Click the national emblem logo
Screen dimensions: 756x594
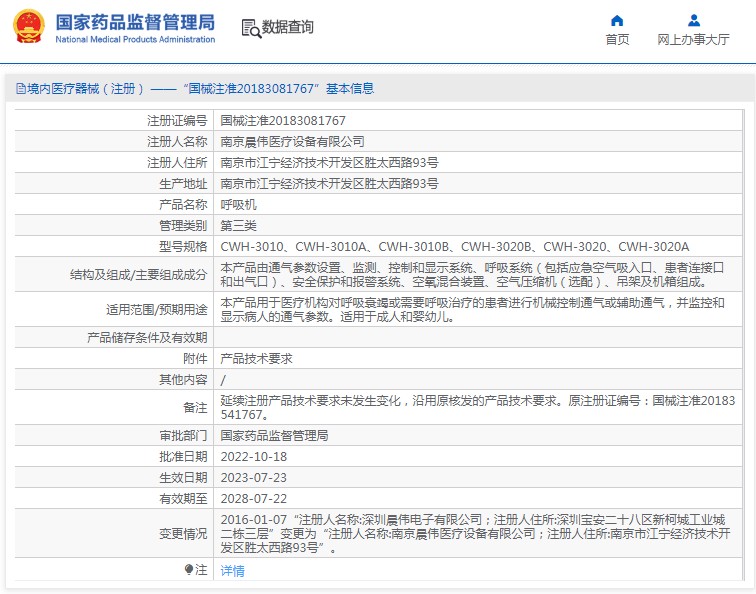(x=29, y=27)
